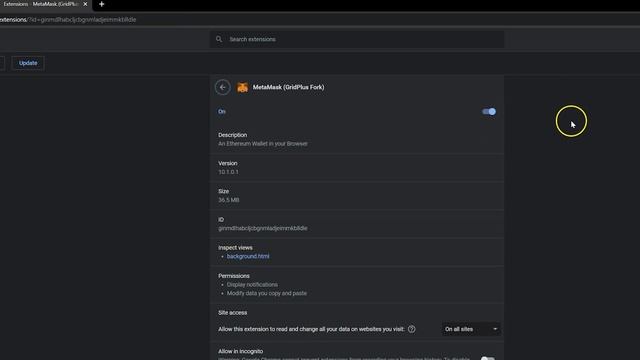Close the Extensions MetaMask tab
Screen dimensions: 640x360
pos(85,4)
